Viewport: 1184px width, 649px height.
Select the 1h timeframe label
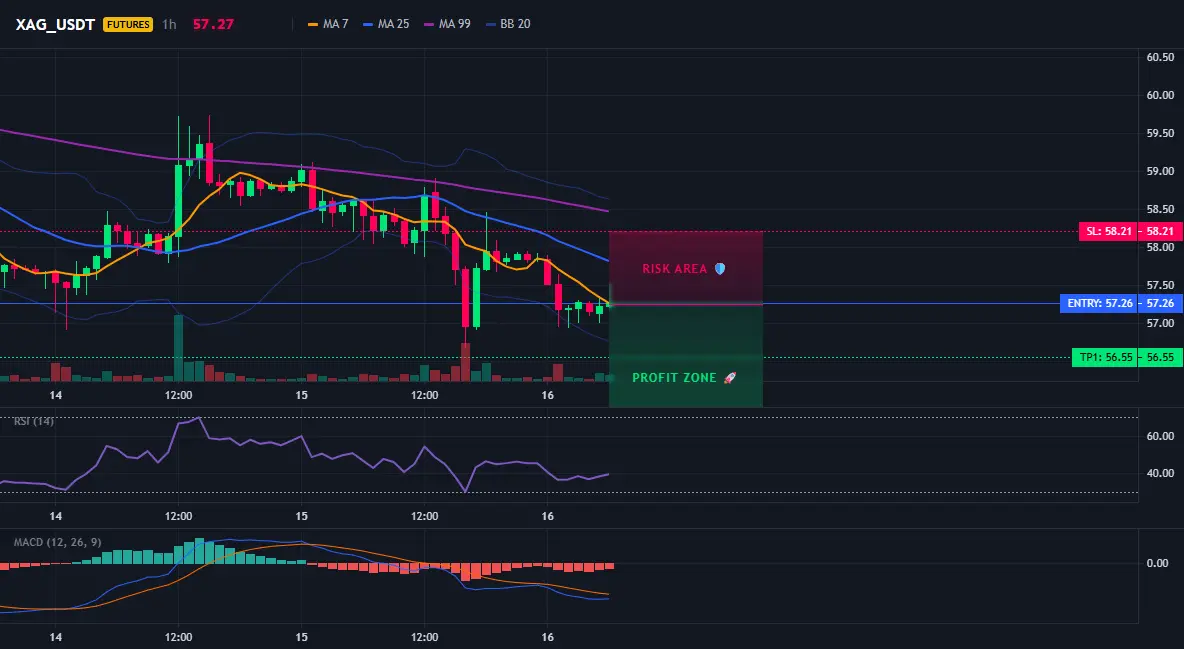point(169,24)
